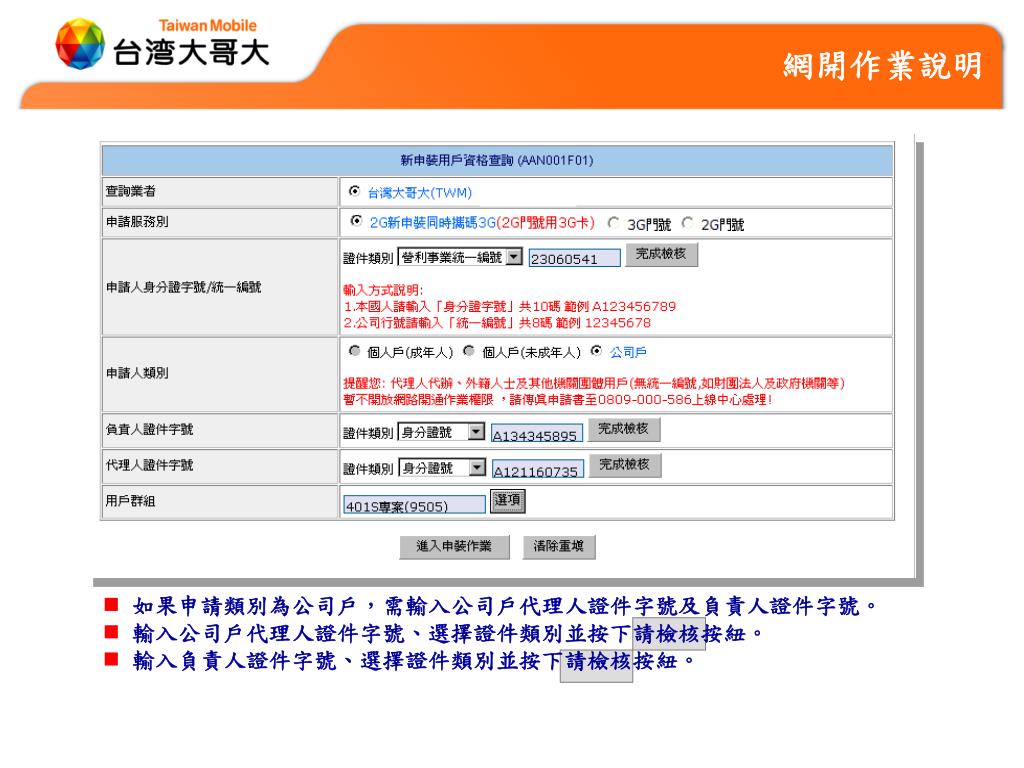Choose 個人戶(未成年人) applicant type
This screenshot has width=1024, height=768.
coord(469,351)
